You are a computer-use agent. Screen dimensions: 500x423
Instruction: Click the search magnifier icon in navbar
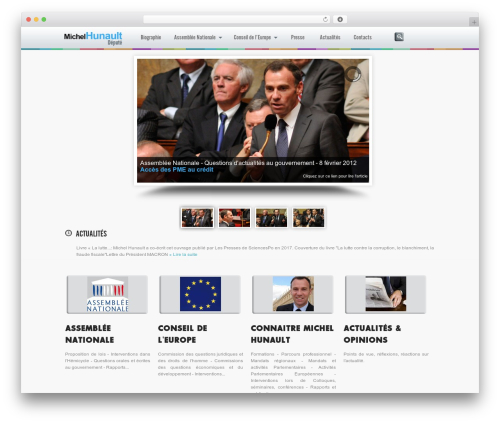(399, 37)
